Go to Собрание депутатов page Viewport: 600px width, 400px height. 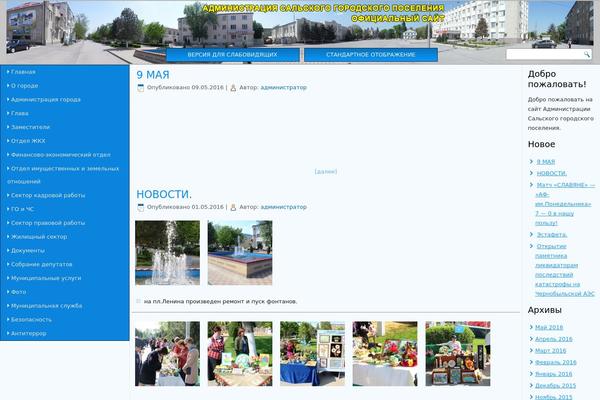point(41,264)
